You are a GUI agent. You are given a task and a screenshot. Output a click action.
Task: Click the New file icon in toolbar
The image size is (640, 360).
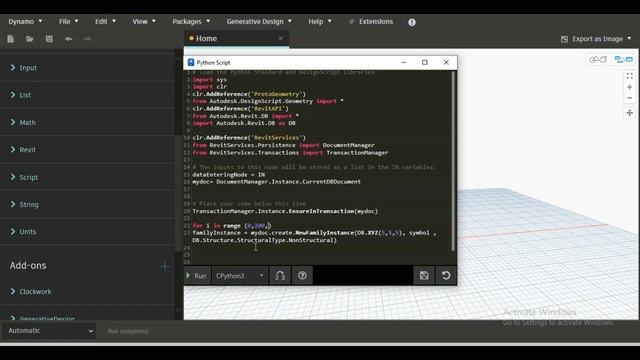point(11,39)
